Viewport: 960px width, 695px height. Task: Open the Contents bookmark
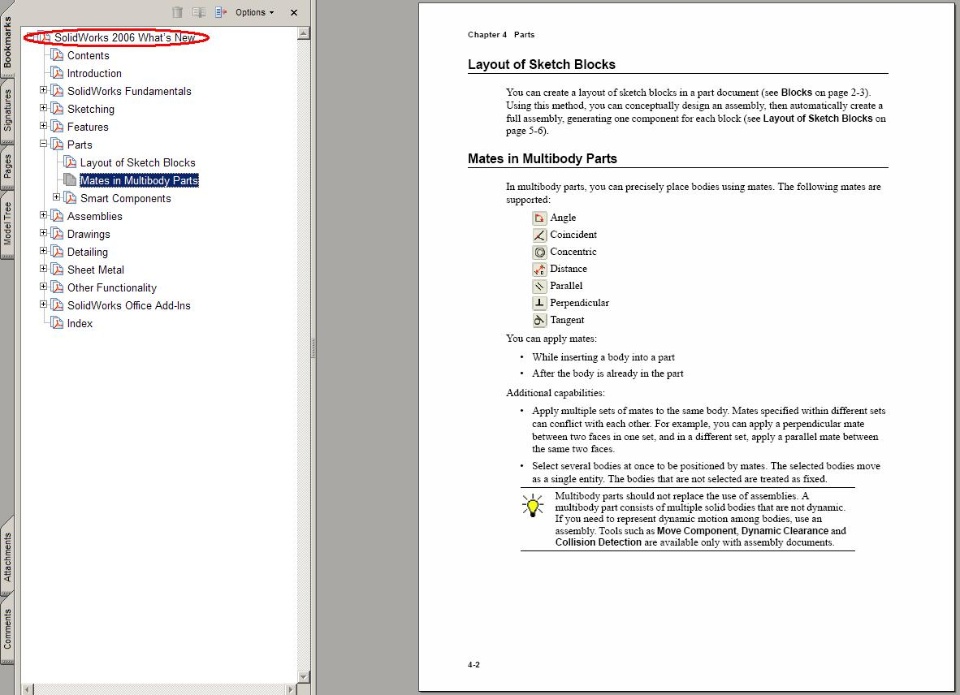[88, 55]
